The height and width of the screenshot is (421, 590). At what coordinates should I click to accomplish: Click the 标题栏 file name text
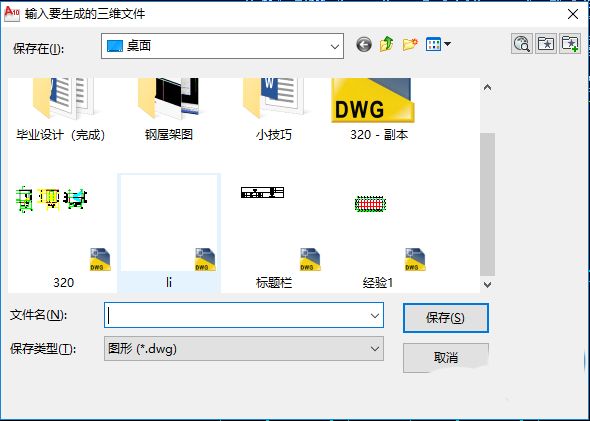point(274,283)
